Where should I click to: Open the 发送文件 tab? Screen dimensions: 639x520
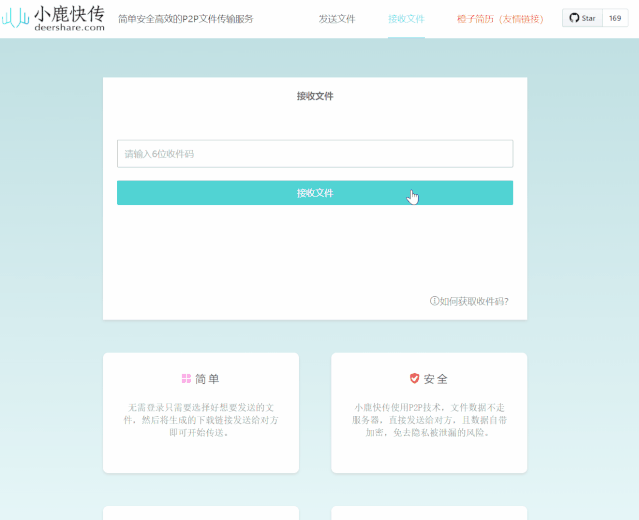pos(337,19)
